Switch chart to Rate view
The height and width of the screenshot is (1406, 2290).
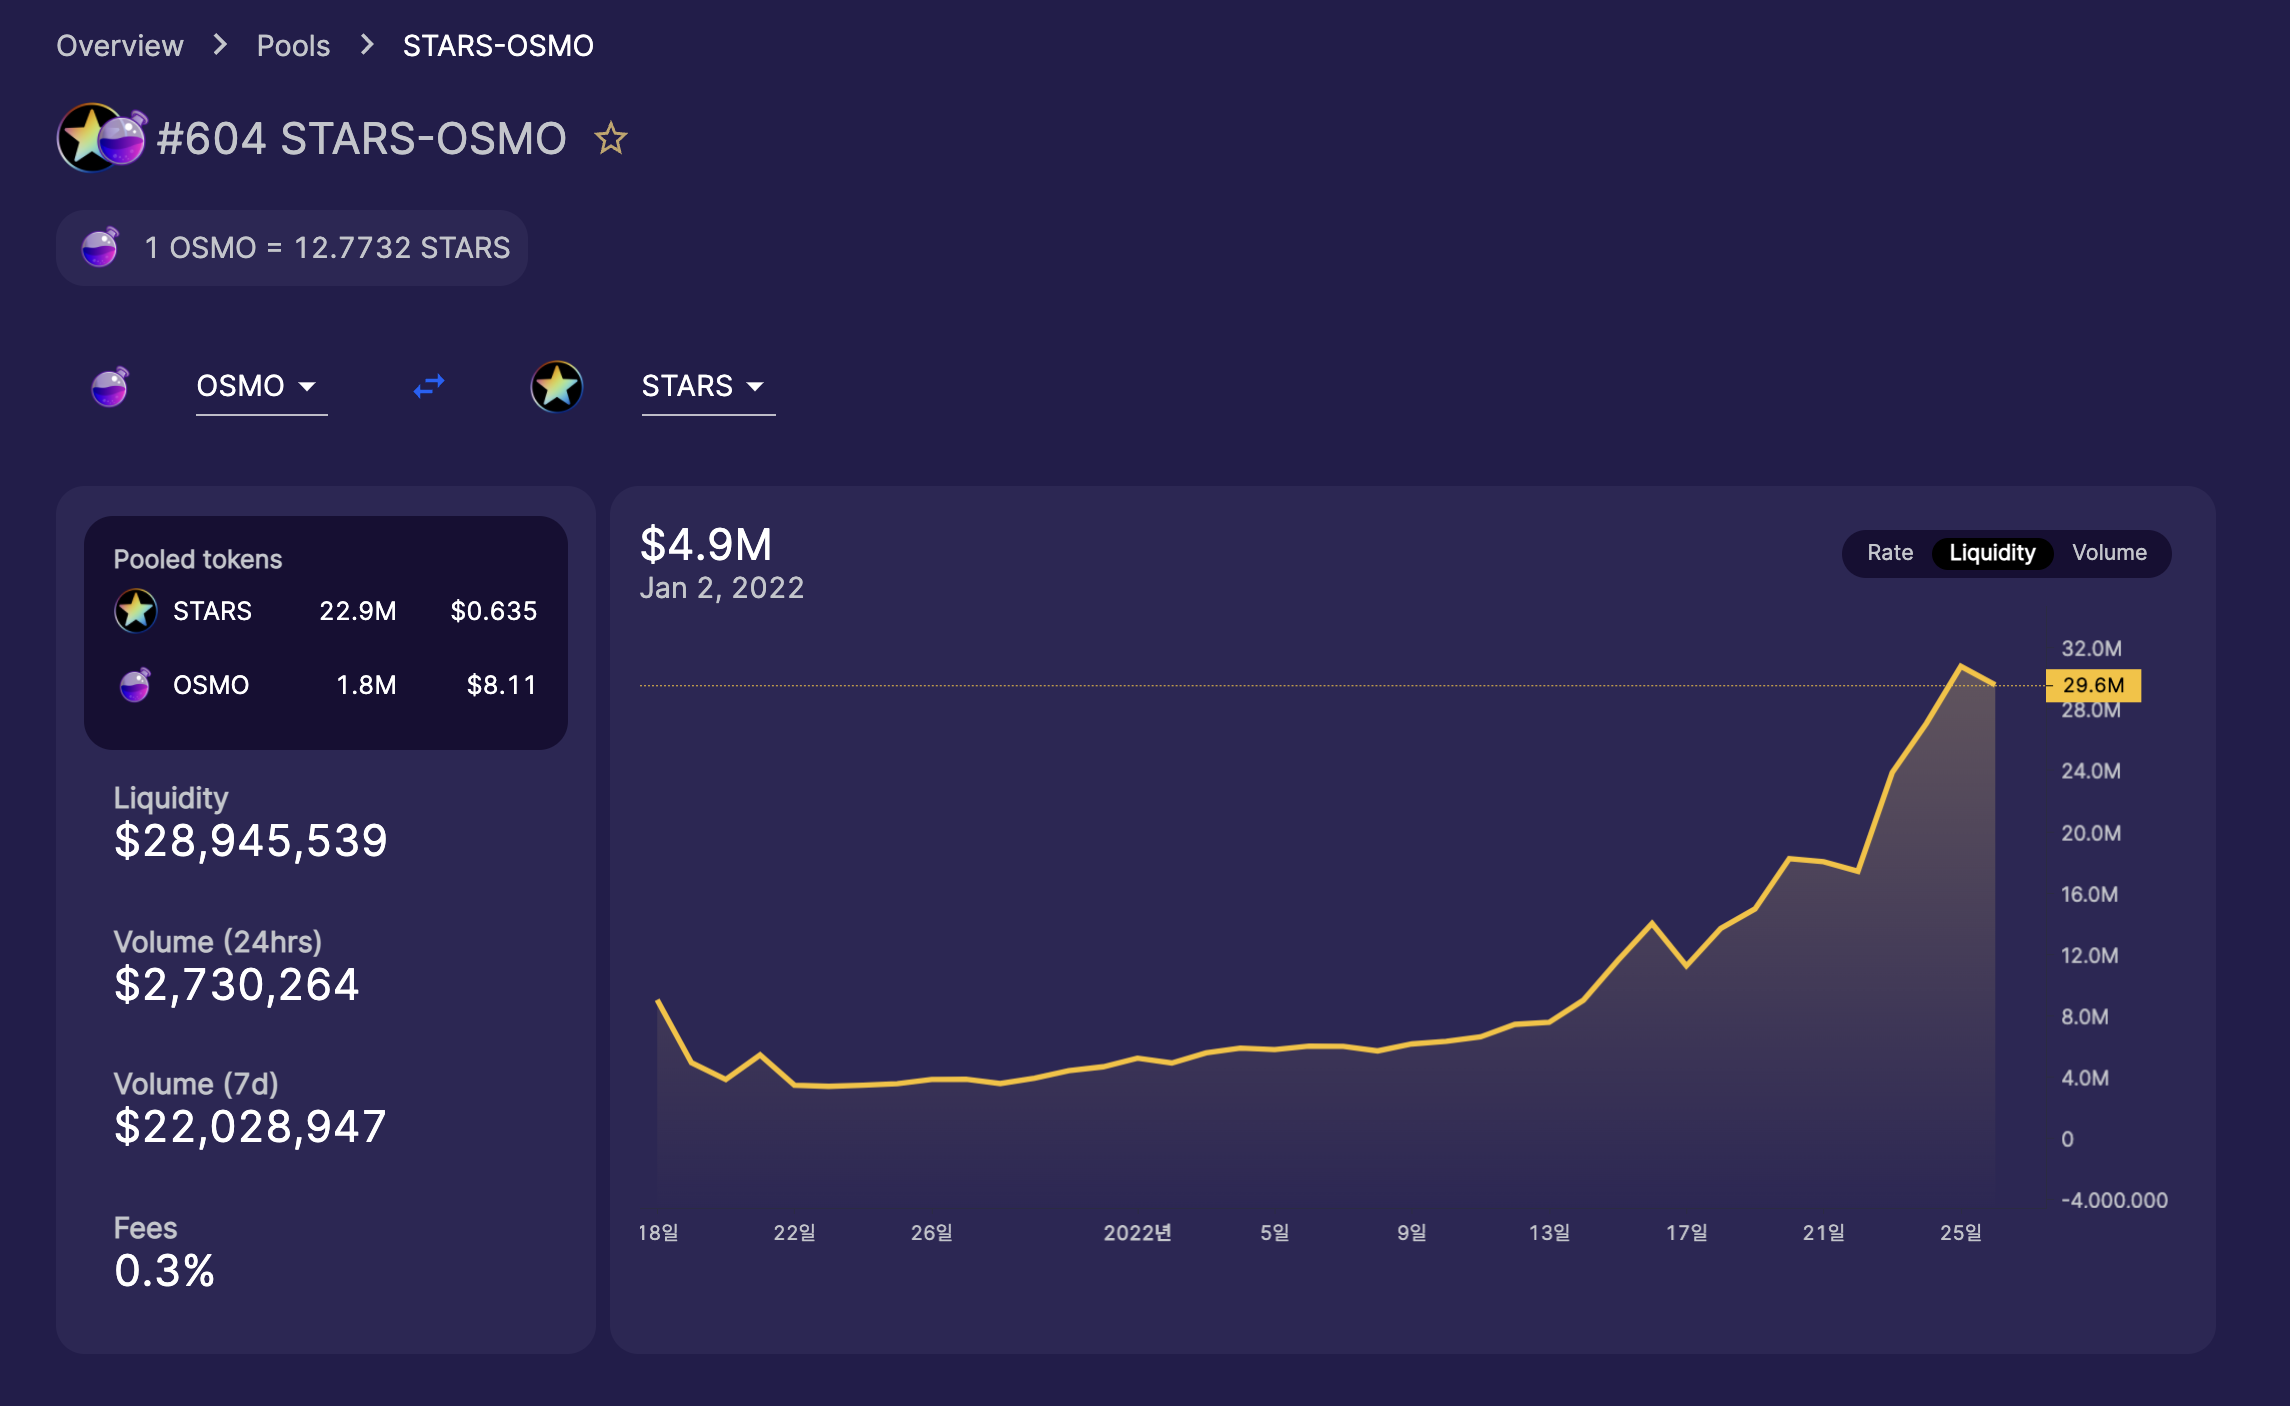[x=1889, y=553]
